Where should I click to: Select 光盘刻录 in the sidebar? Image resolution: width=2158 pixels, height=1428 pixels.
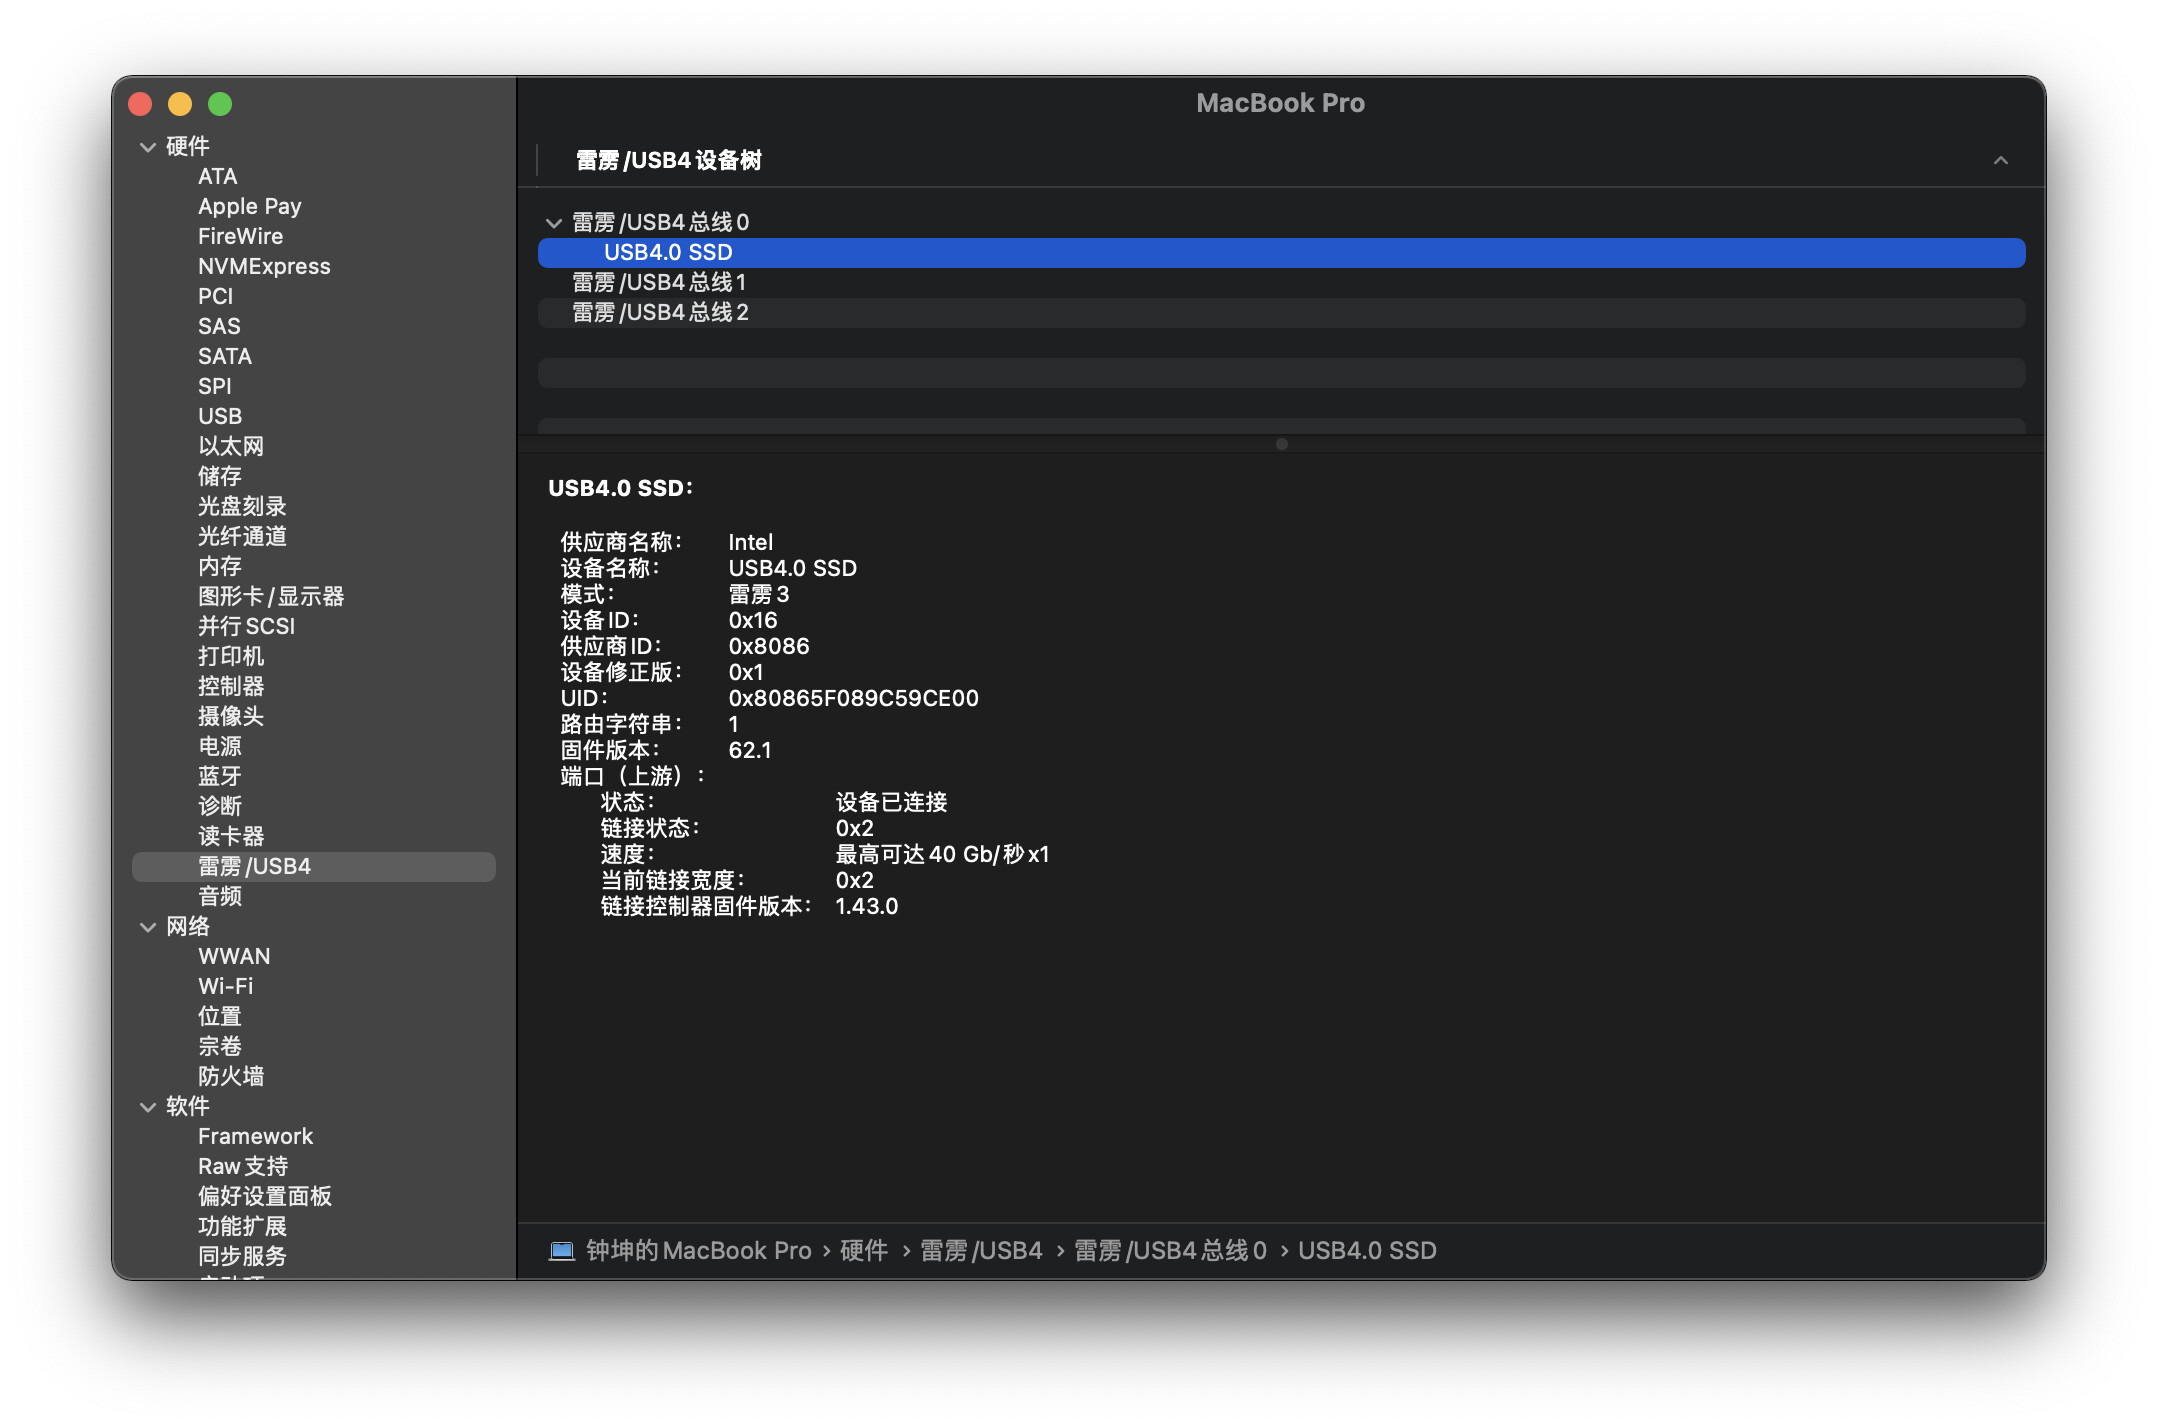pos(242,507)
